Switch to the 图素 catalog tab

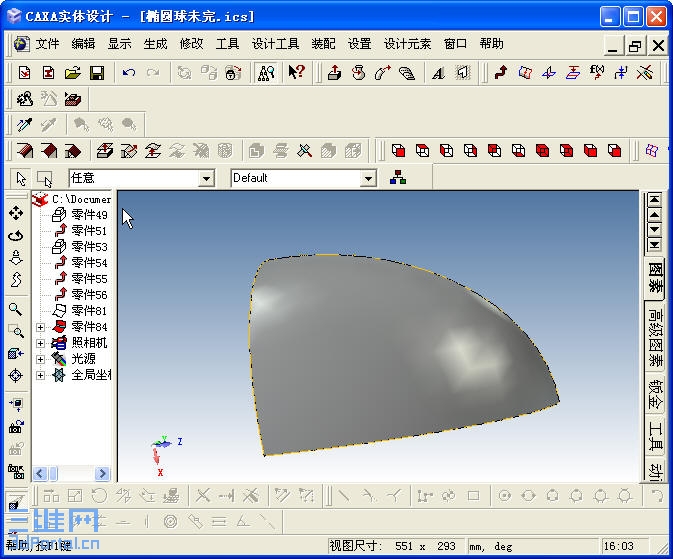(655, 277)
